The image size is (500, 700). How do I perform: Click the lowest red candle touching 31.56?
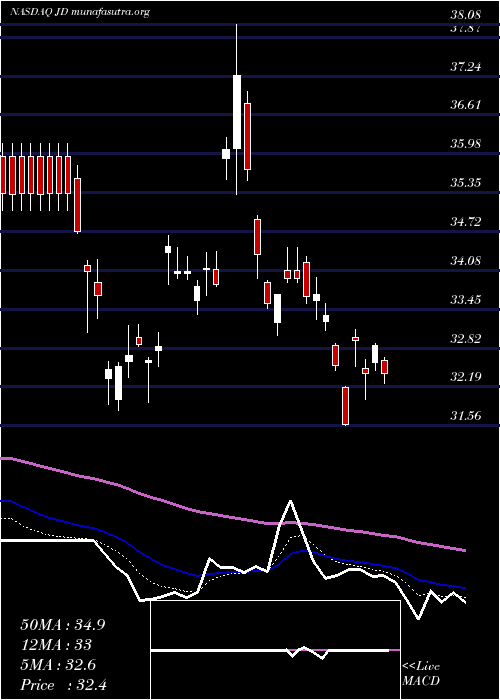click(345, 406)
